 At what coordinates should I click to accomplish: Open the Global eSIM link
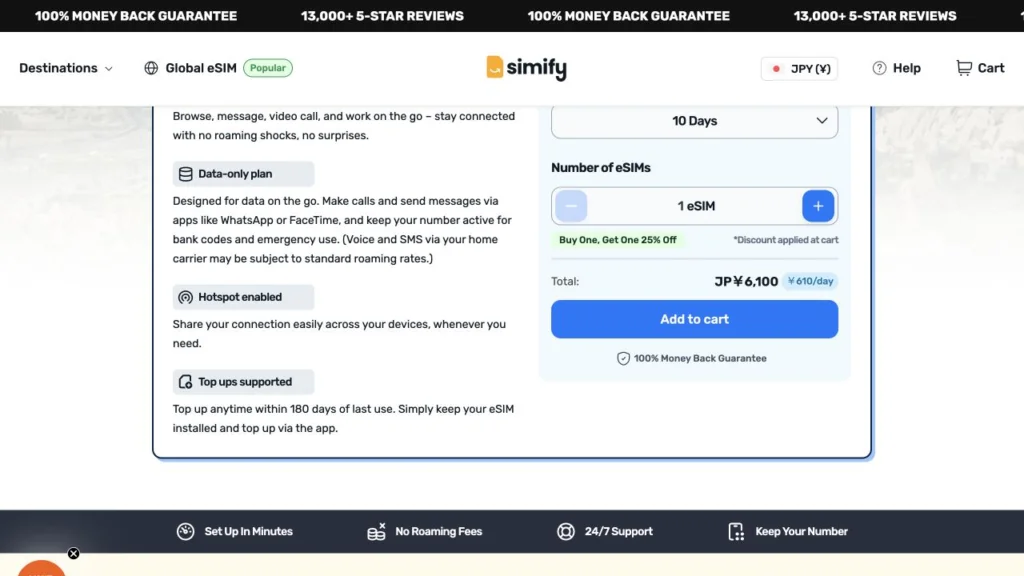(x=200, y=68)
